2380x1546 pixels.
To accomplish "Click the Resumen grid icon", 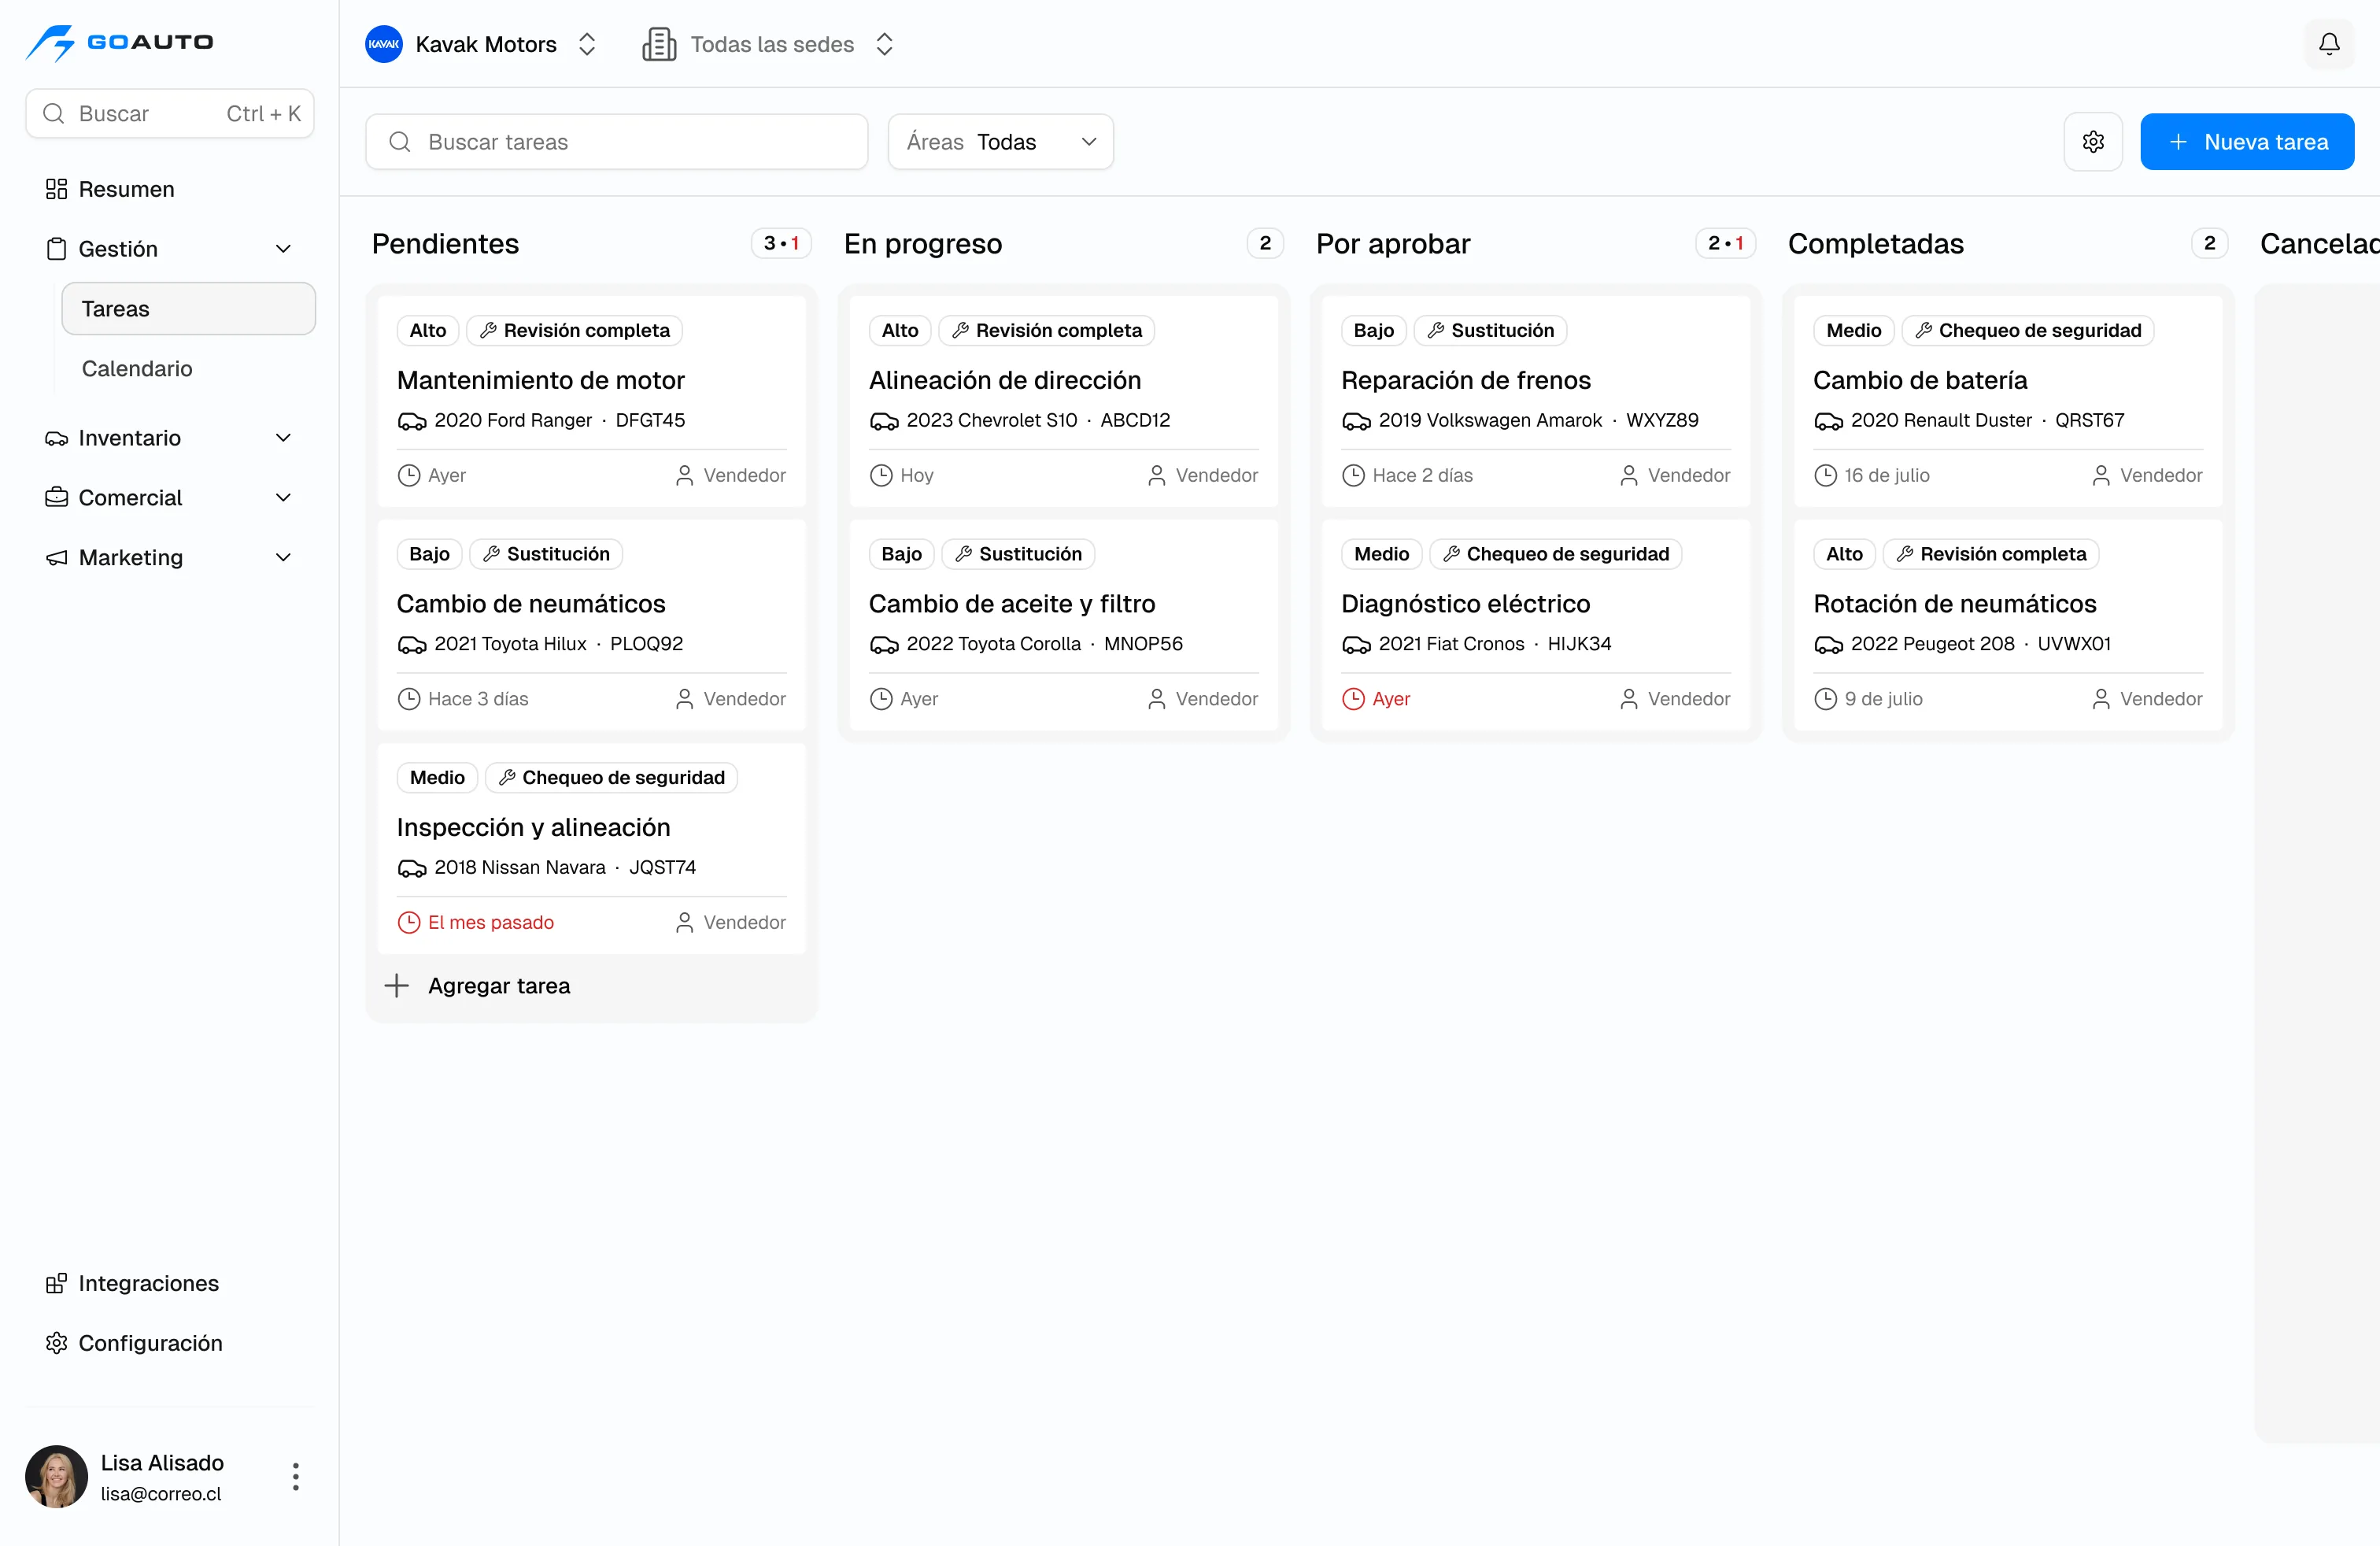I will 56,189.
